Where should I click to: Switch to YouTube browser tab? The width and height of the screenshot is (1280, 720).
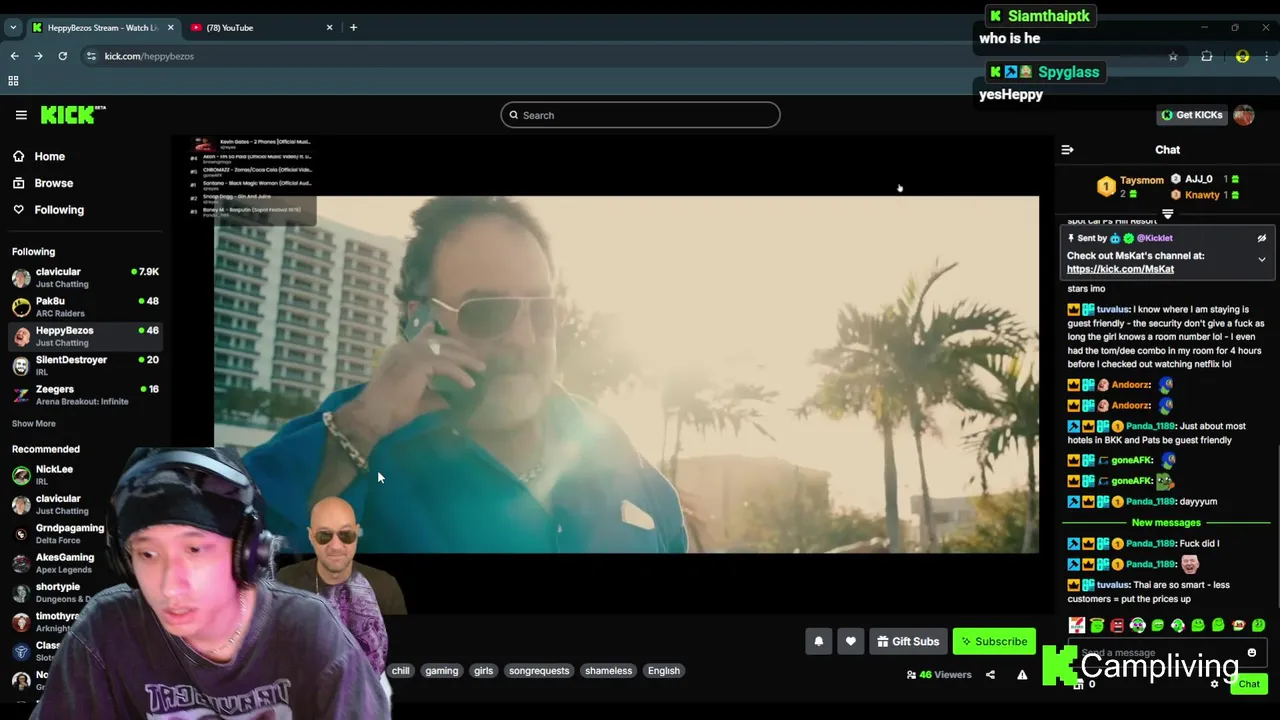coord(260,28)
